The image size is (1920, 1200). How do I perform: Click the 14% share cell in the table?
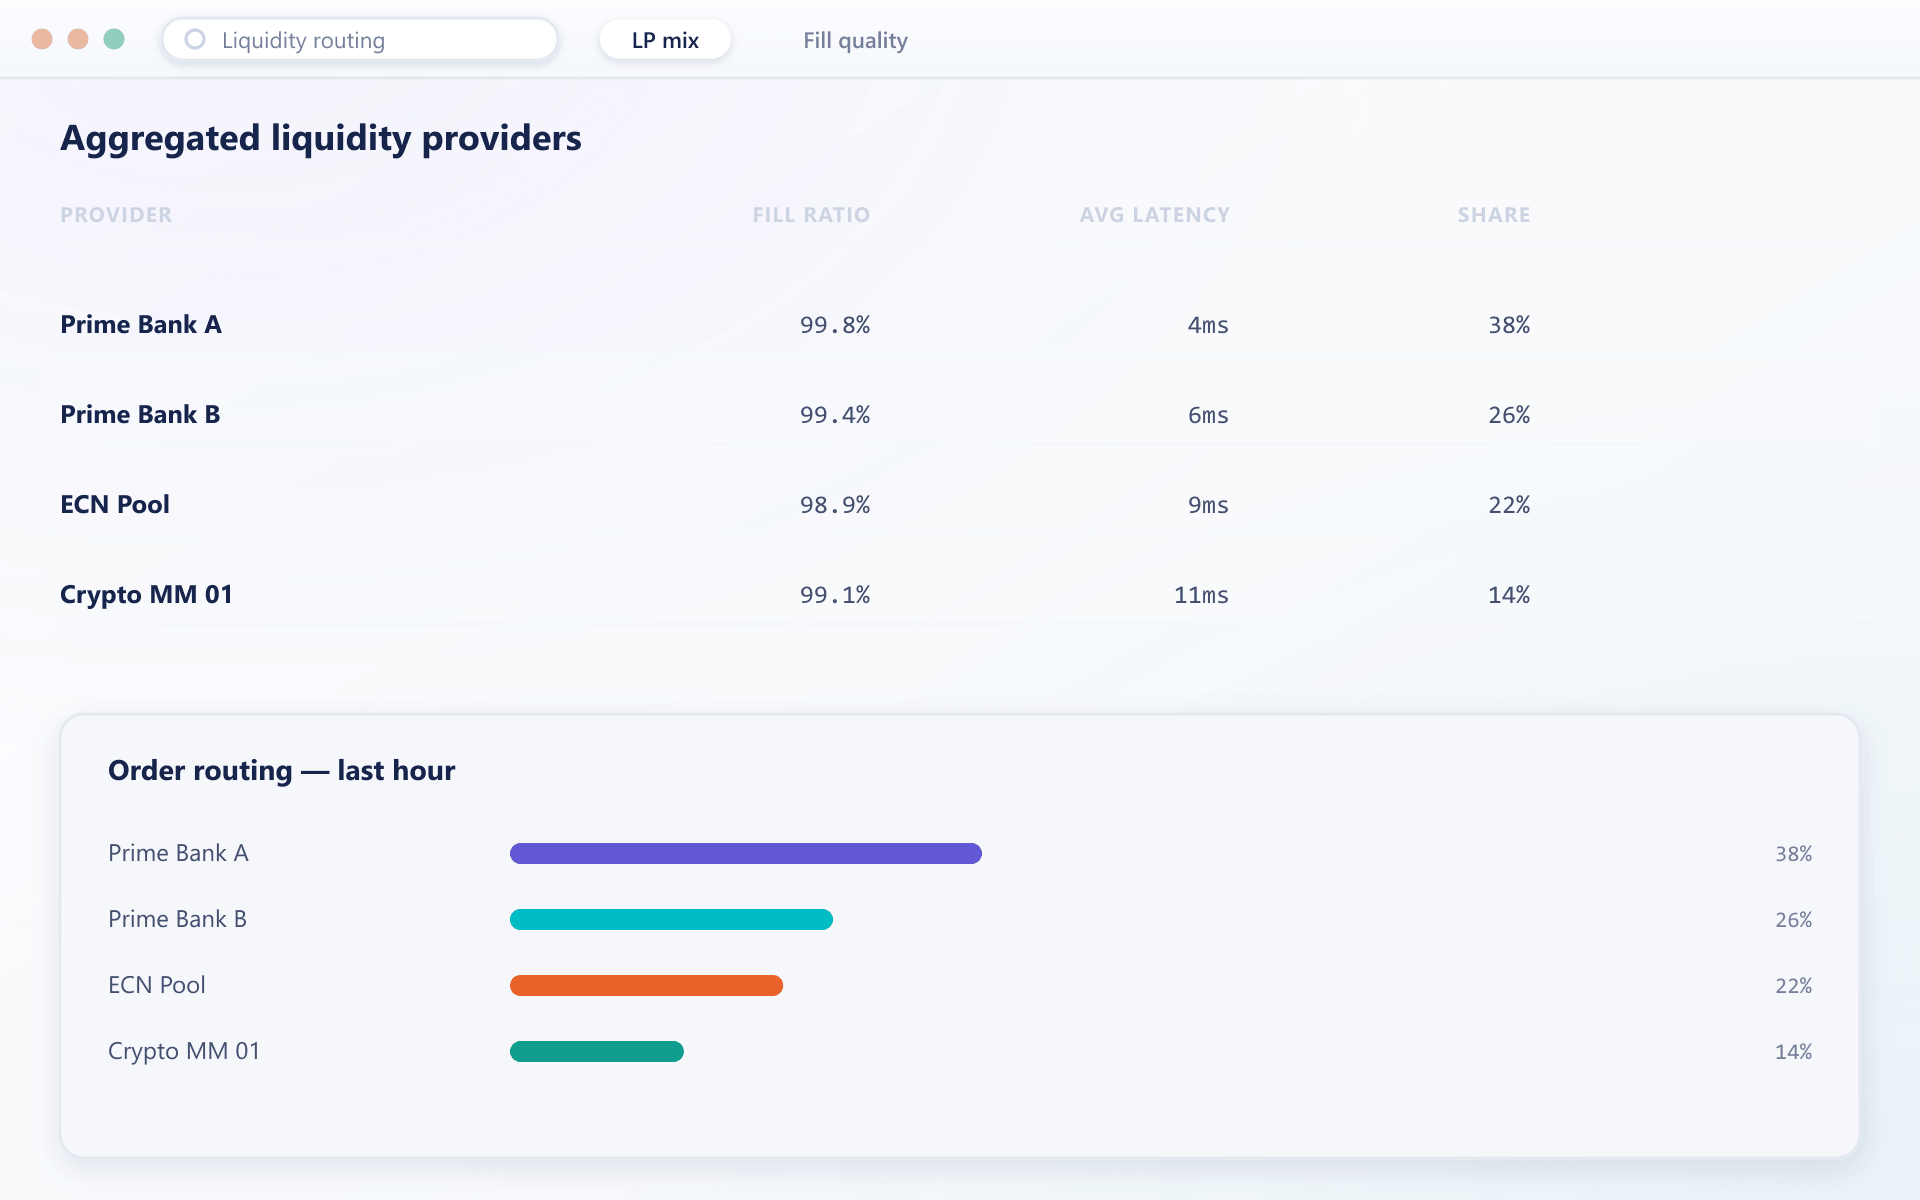pyautogui.click(x=1509, y=595)
